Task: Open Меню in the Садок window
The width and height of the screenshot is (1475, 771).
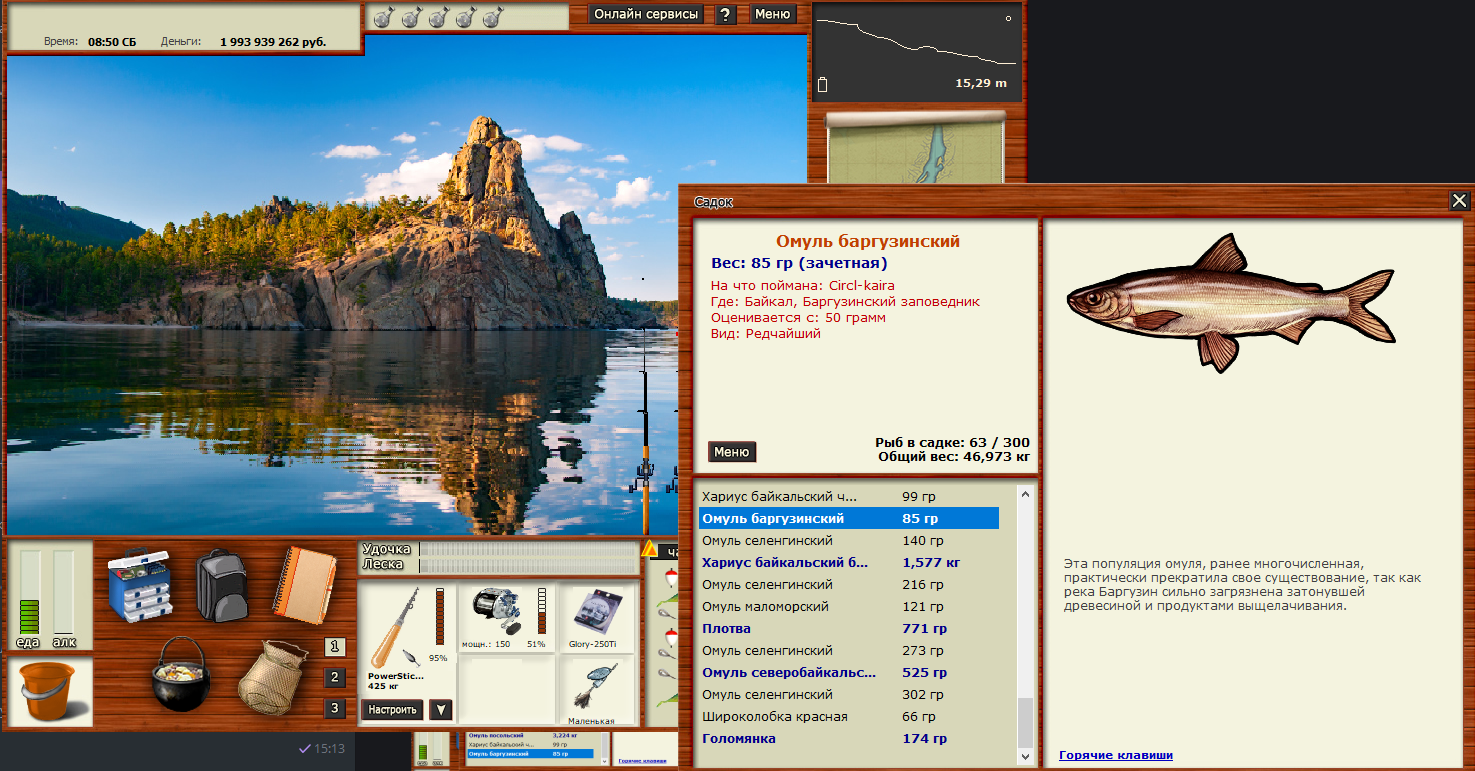Action: click(731, 452)
